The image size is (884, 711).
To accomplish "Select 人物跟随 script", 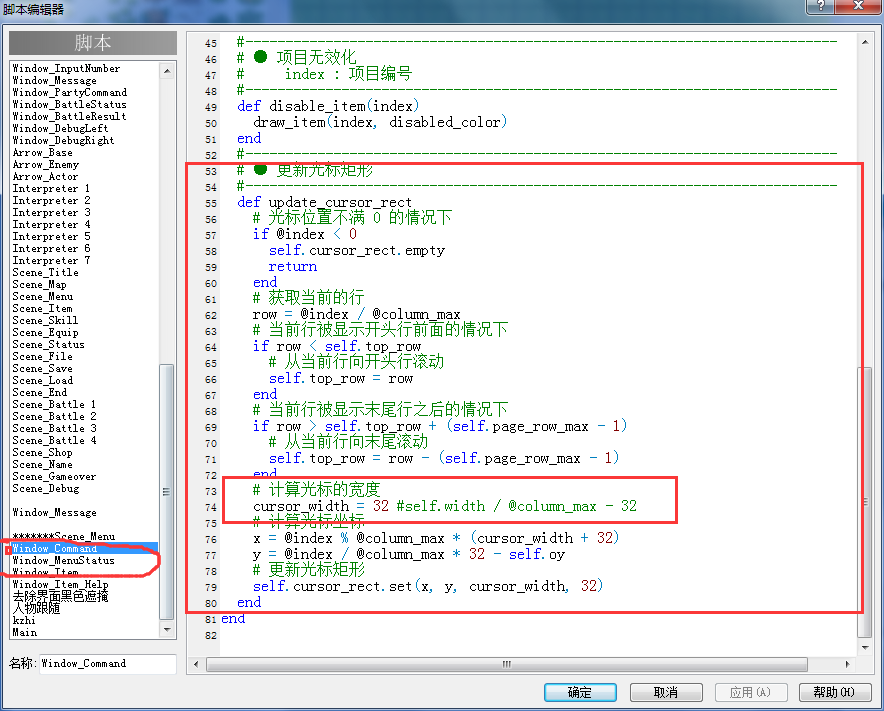I will pos(36,608).
